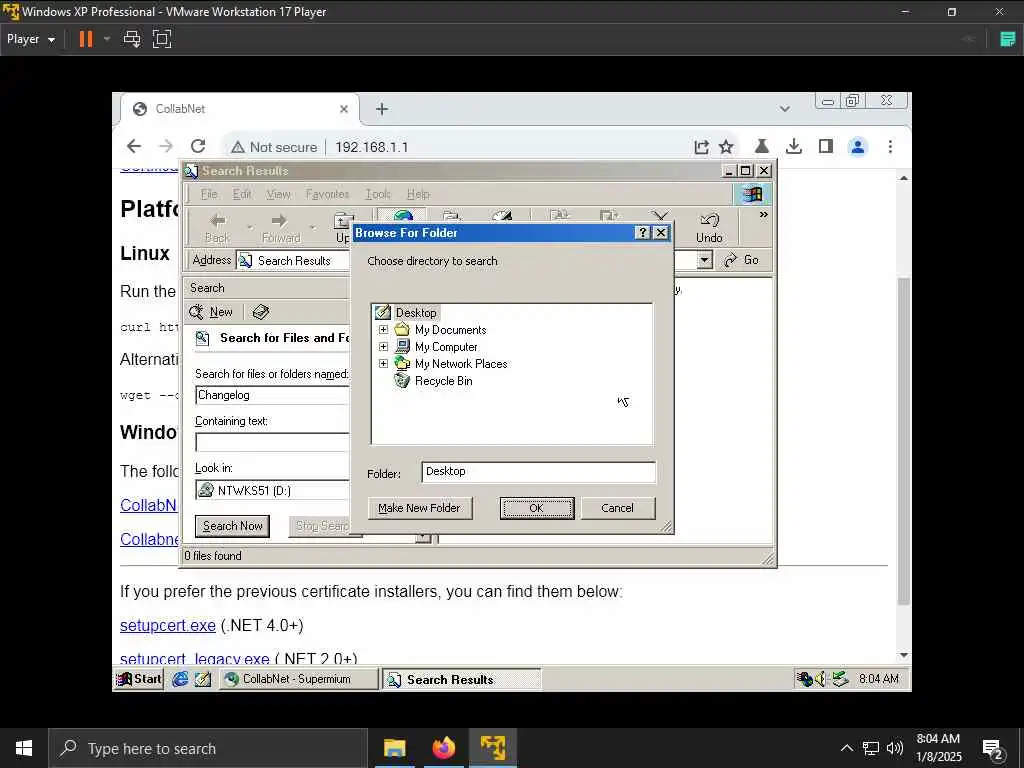Open Firefox on the host taskbar
Image resolution: width=1024 pixels, height=768 pixels.
(443, 748)
